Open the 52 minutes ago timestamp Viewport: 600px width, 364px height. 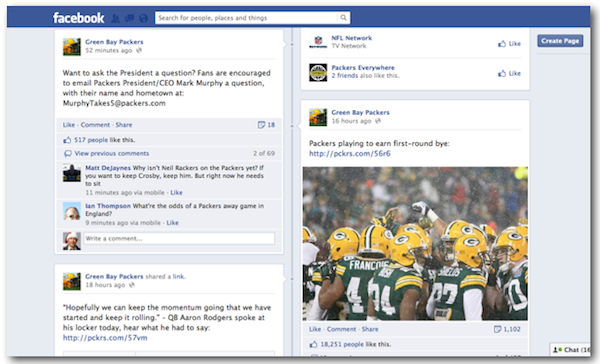coord(109,51)
